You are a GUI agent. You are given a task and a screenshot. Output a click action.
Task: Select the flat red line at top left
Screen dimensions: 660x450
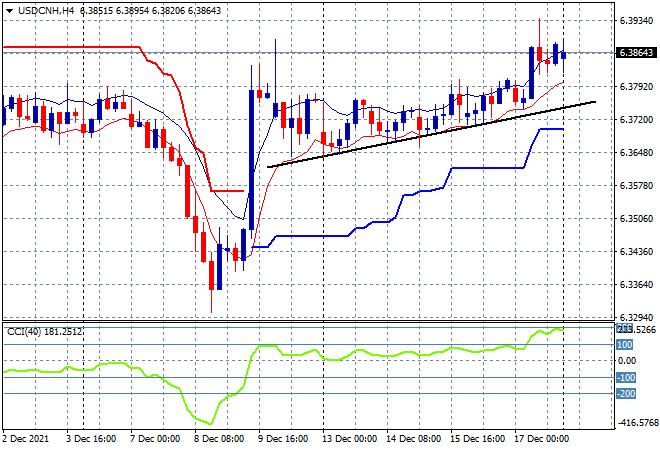[x=70, y=46]
